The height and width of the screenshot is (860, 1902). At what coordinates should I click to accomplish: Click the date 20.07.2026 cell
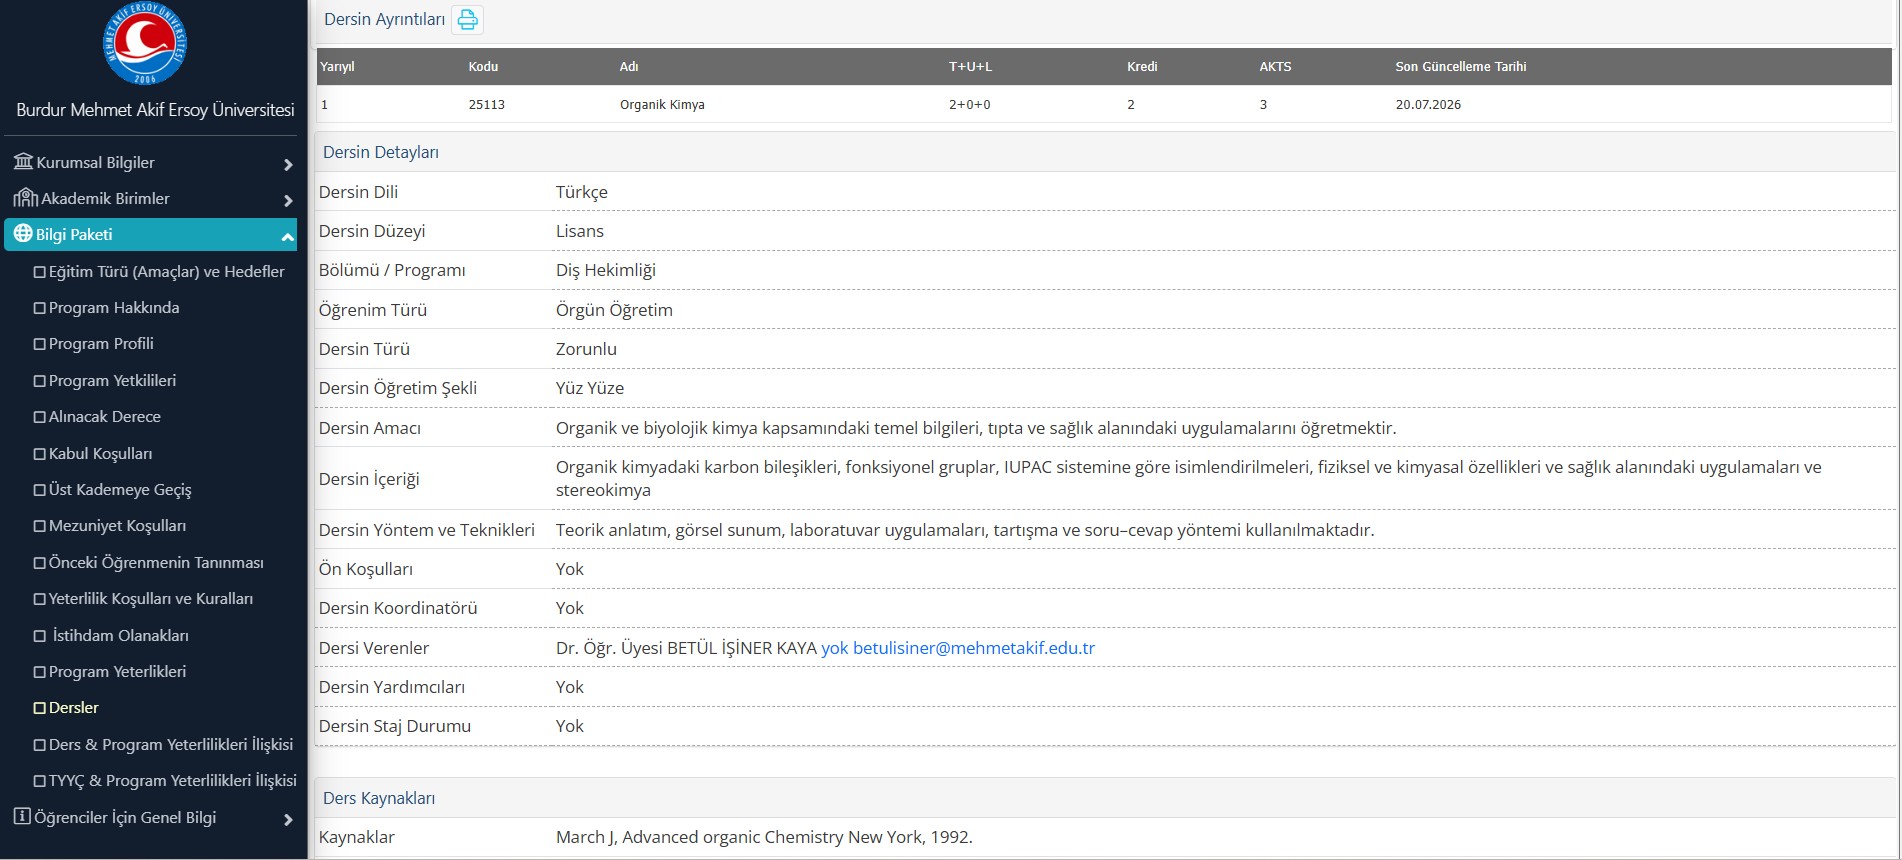point(1428,104)
